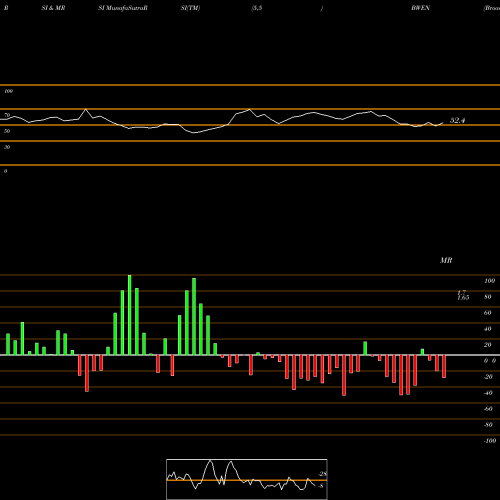Screen dimensions: 500x500
Task: Click the current RSI value 52.4
Action: (457, 120)
